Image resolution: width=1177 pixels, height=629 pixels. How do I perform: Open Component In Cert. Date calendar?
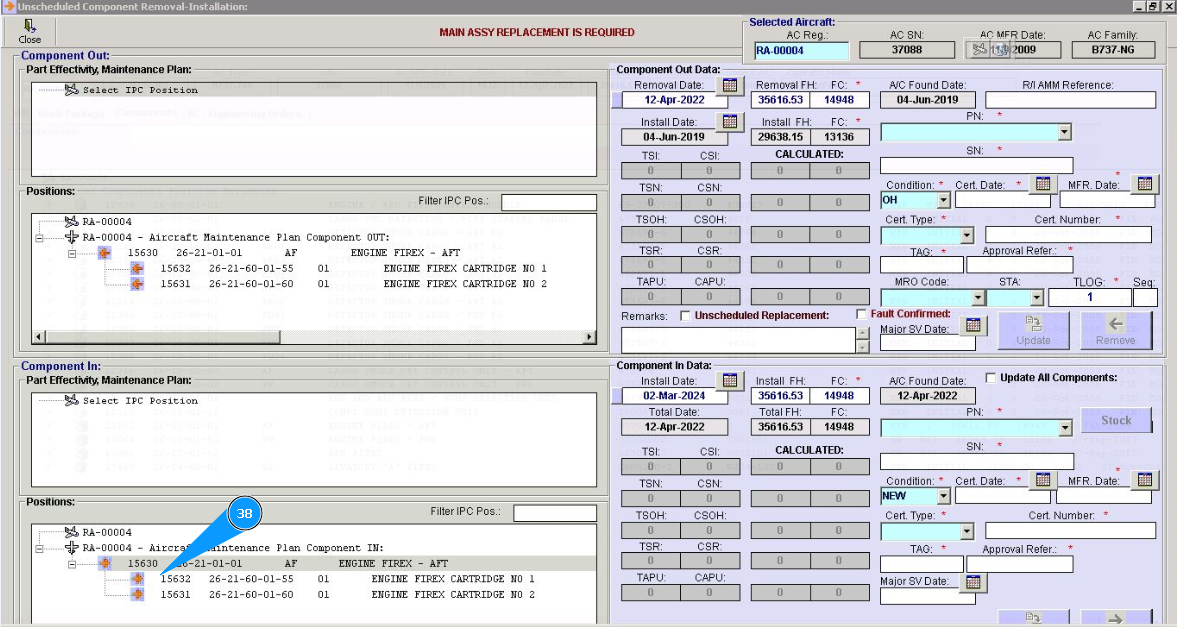coord(1043,480)
